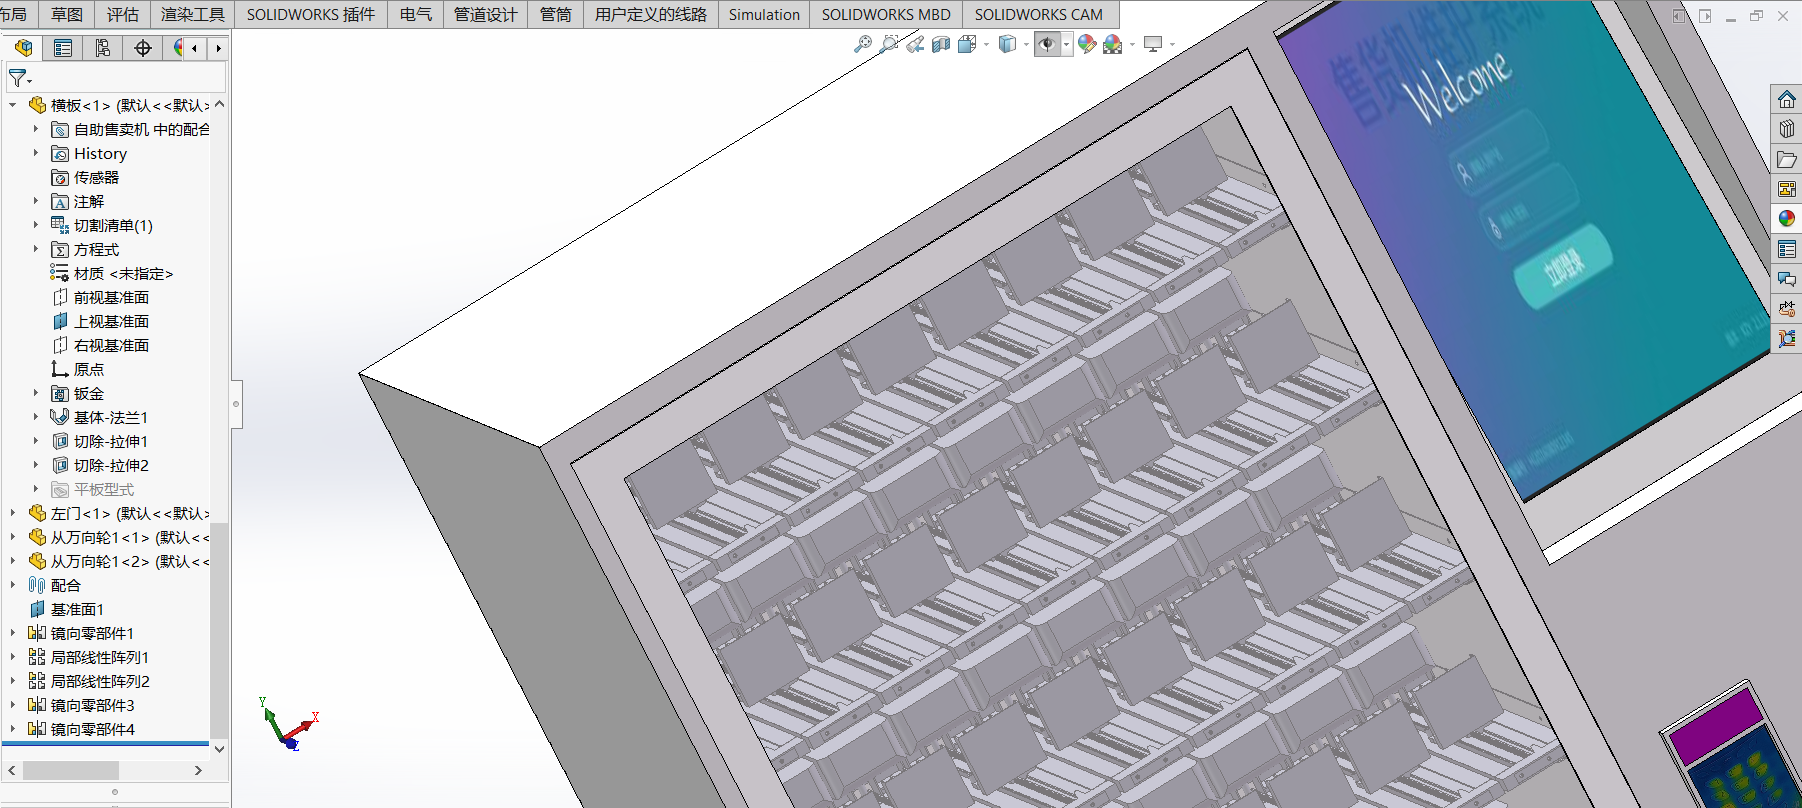Open the 渲染工具 render tools tab
Viewport: 1802px width, 808px height.
point(193,14)
